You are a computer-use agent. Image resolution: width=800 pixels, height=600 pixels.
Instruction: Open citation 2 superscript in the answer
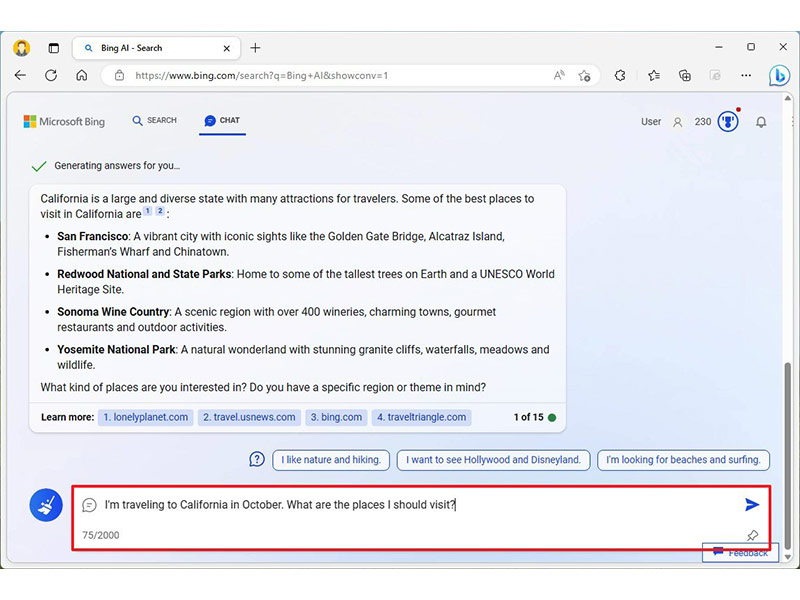click(x=160, y=211)
